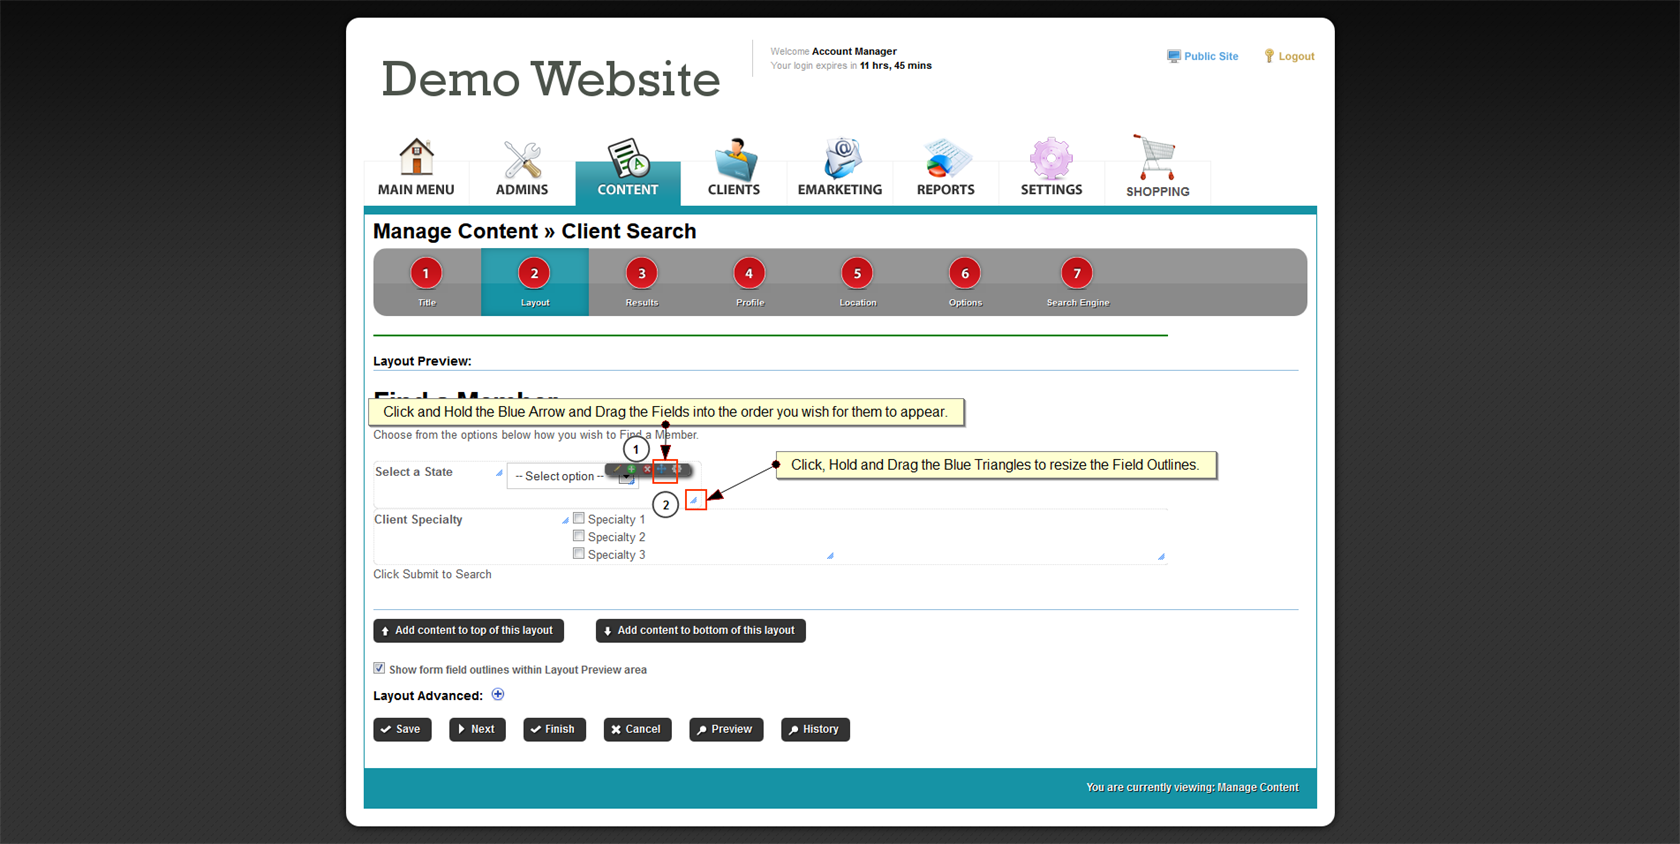Open the Settings gear icon
This screenshot has width=1680, height=844.
pos(1051,160)
